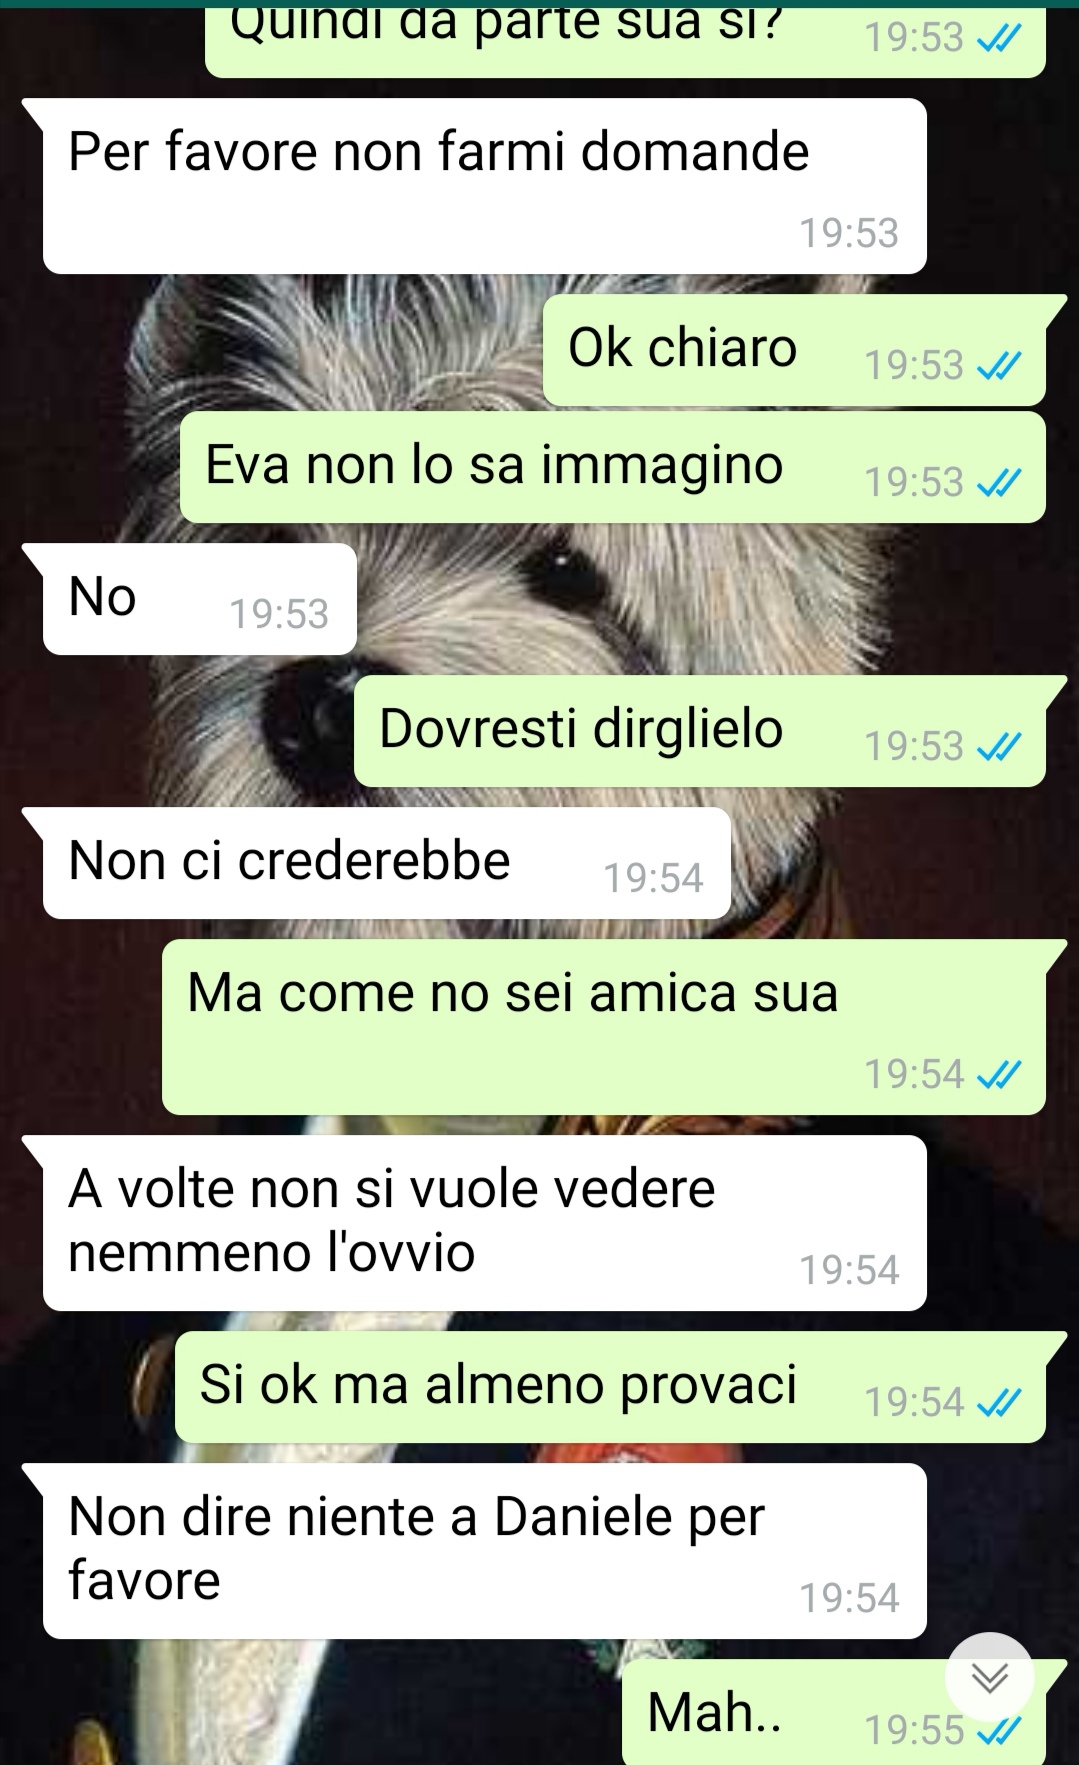Screen dimensions: 1079x1765
Task: Tap 'A volte non si vuole vedere' message
Action: tap(484, 1223)
